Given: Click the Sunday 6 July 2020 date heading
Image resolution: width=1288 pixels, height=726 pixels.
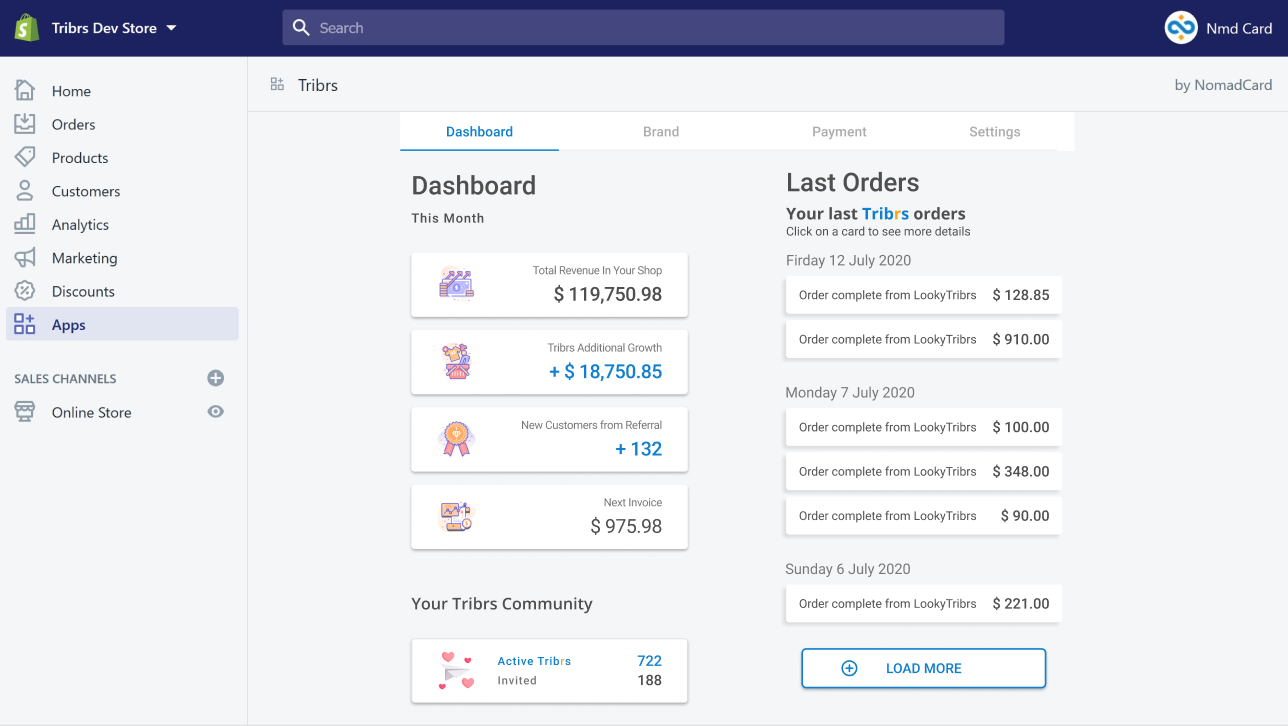Looking at the screenshot, I should click(848, 569).
